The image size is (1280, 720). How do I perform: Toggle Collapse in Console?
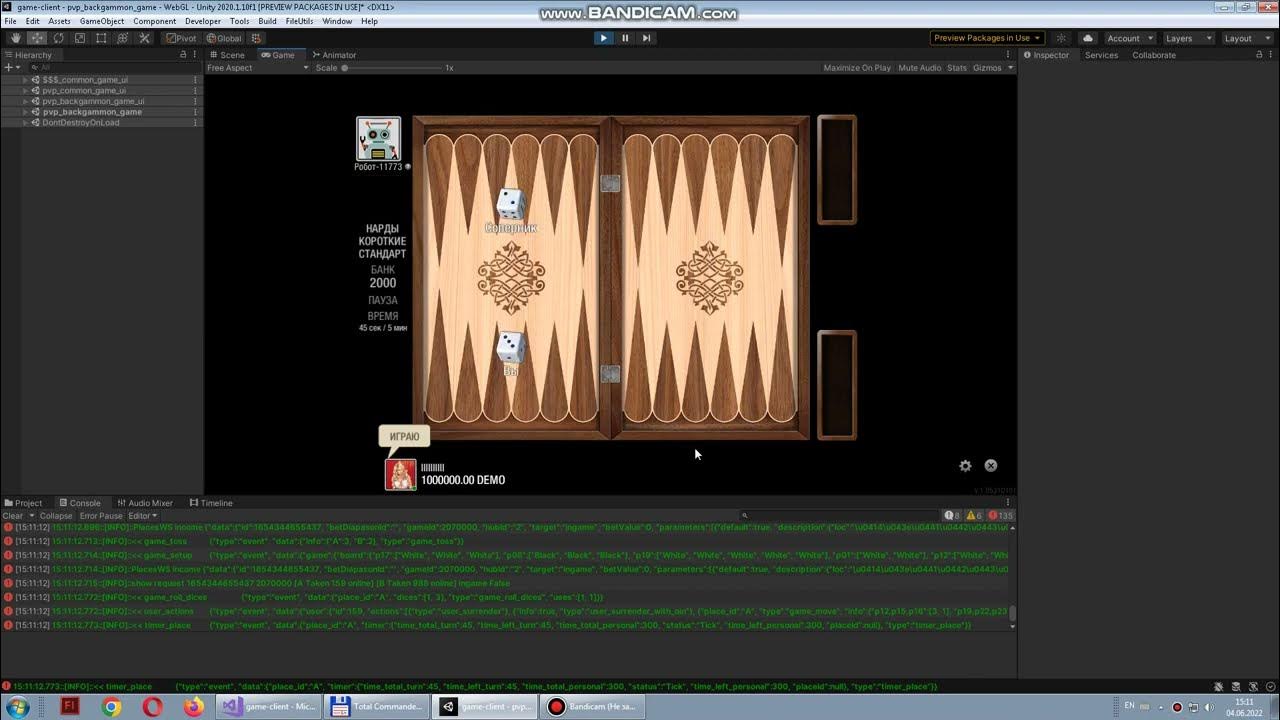pos(56,516)
